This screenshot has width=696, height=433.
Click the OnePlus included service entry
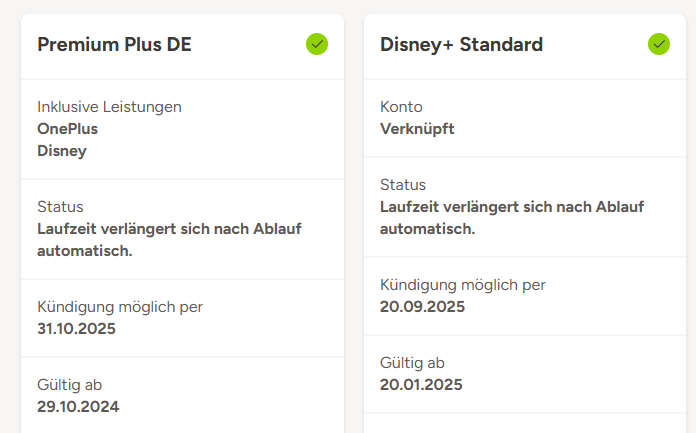coord(67,129)
